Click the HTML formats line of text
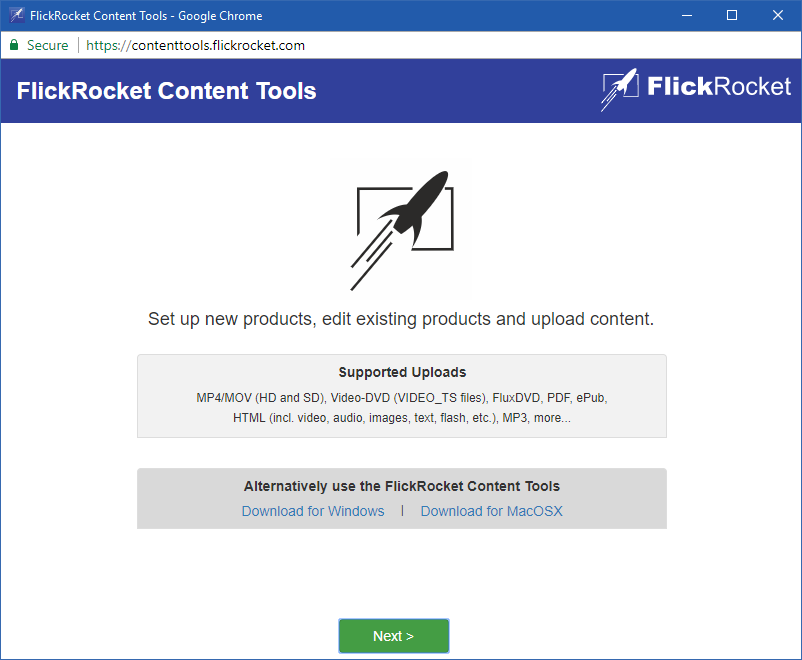 402,418
